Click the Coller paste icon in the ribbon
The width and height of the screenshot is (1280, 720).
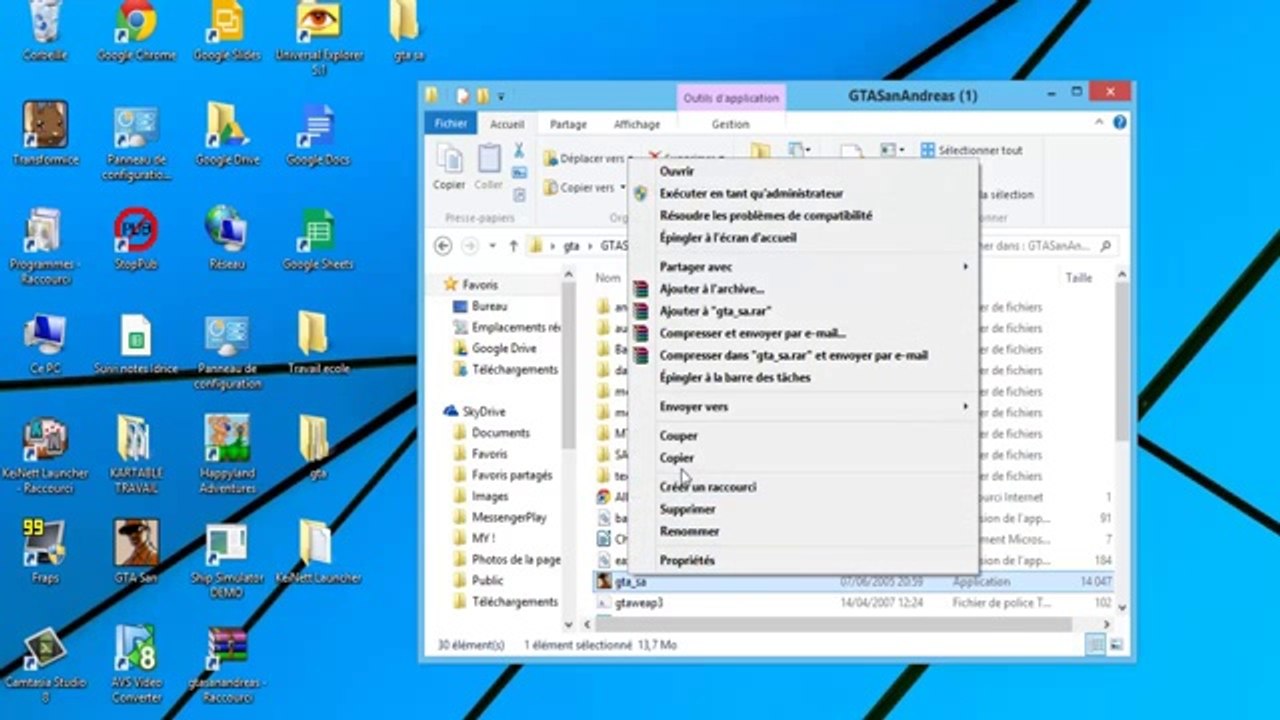pos(489,166)
